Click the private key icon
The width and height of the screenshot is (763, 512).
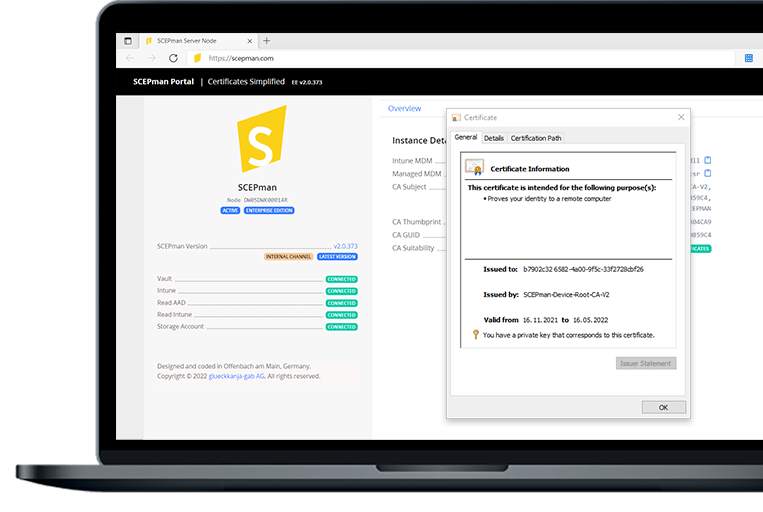click(x=476, y=334)
